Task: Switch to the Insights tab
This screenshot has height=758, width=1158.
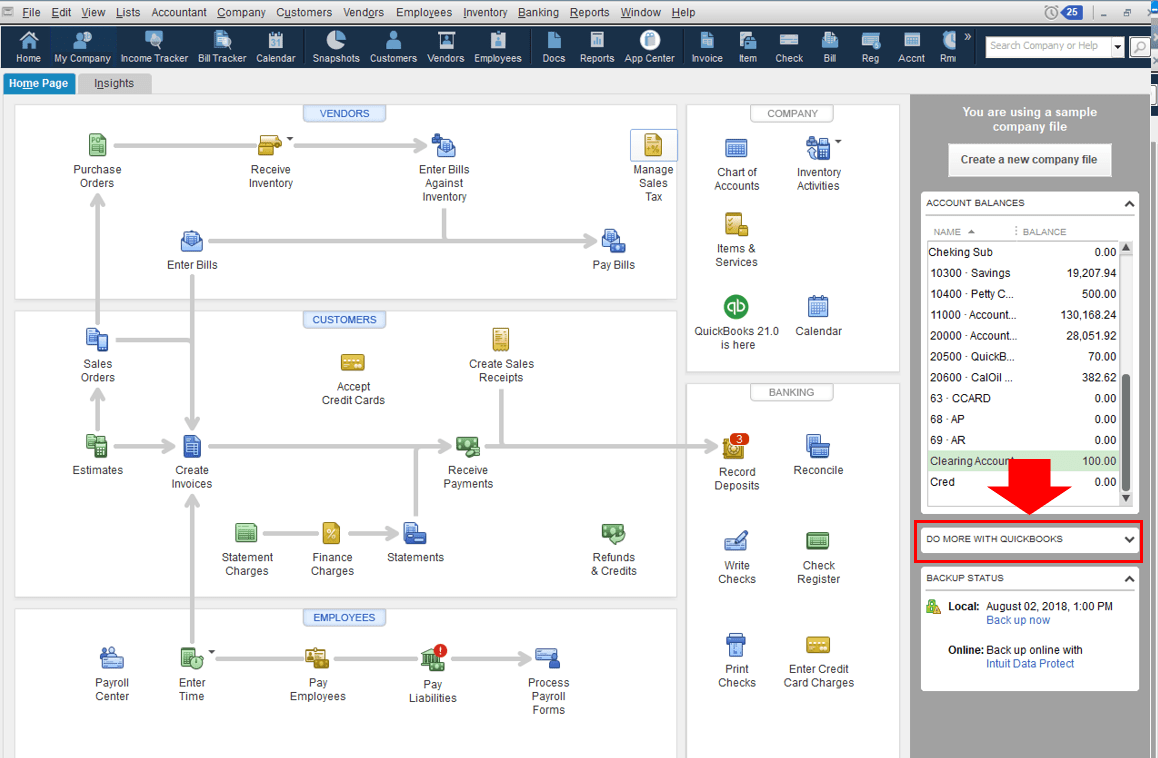Action: (x=114, y=83)
